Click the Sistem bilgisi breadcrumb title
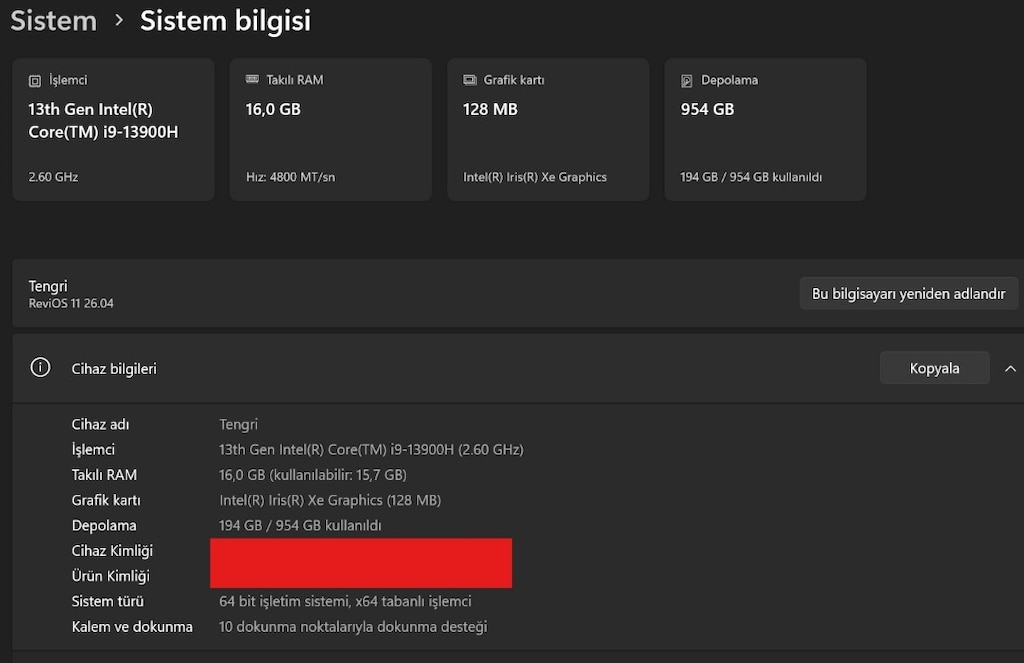 click(225, 21)
